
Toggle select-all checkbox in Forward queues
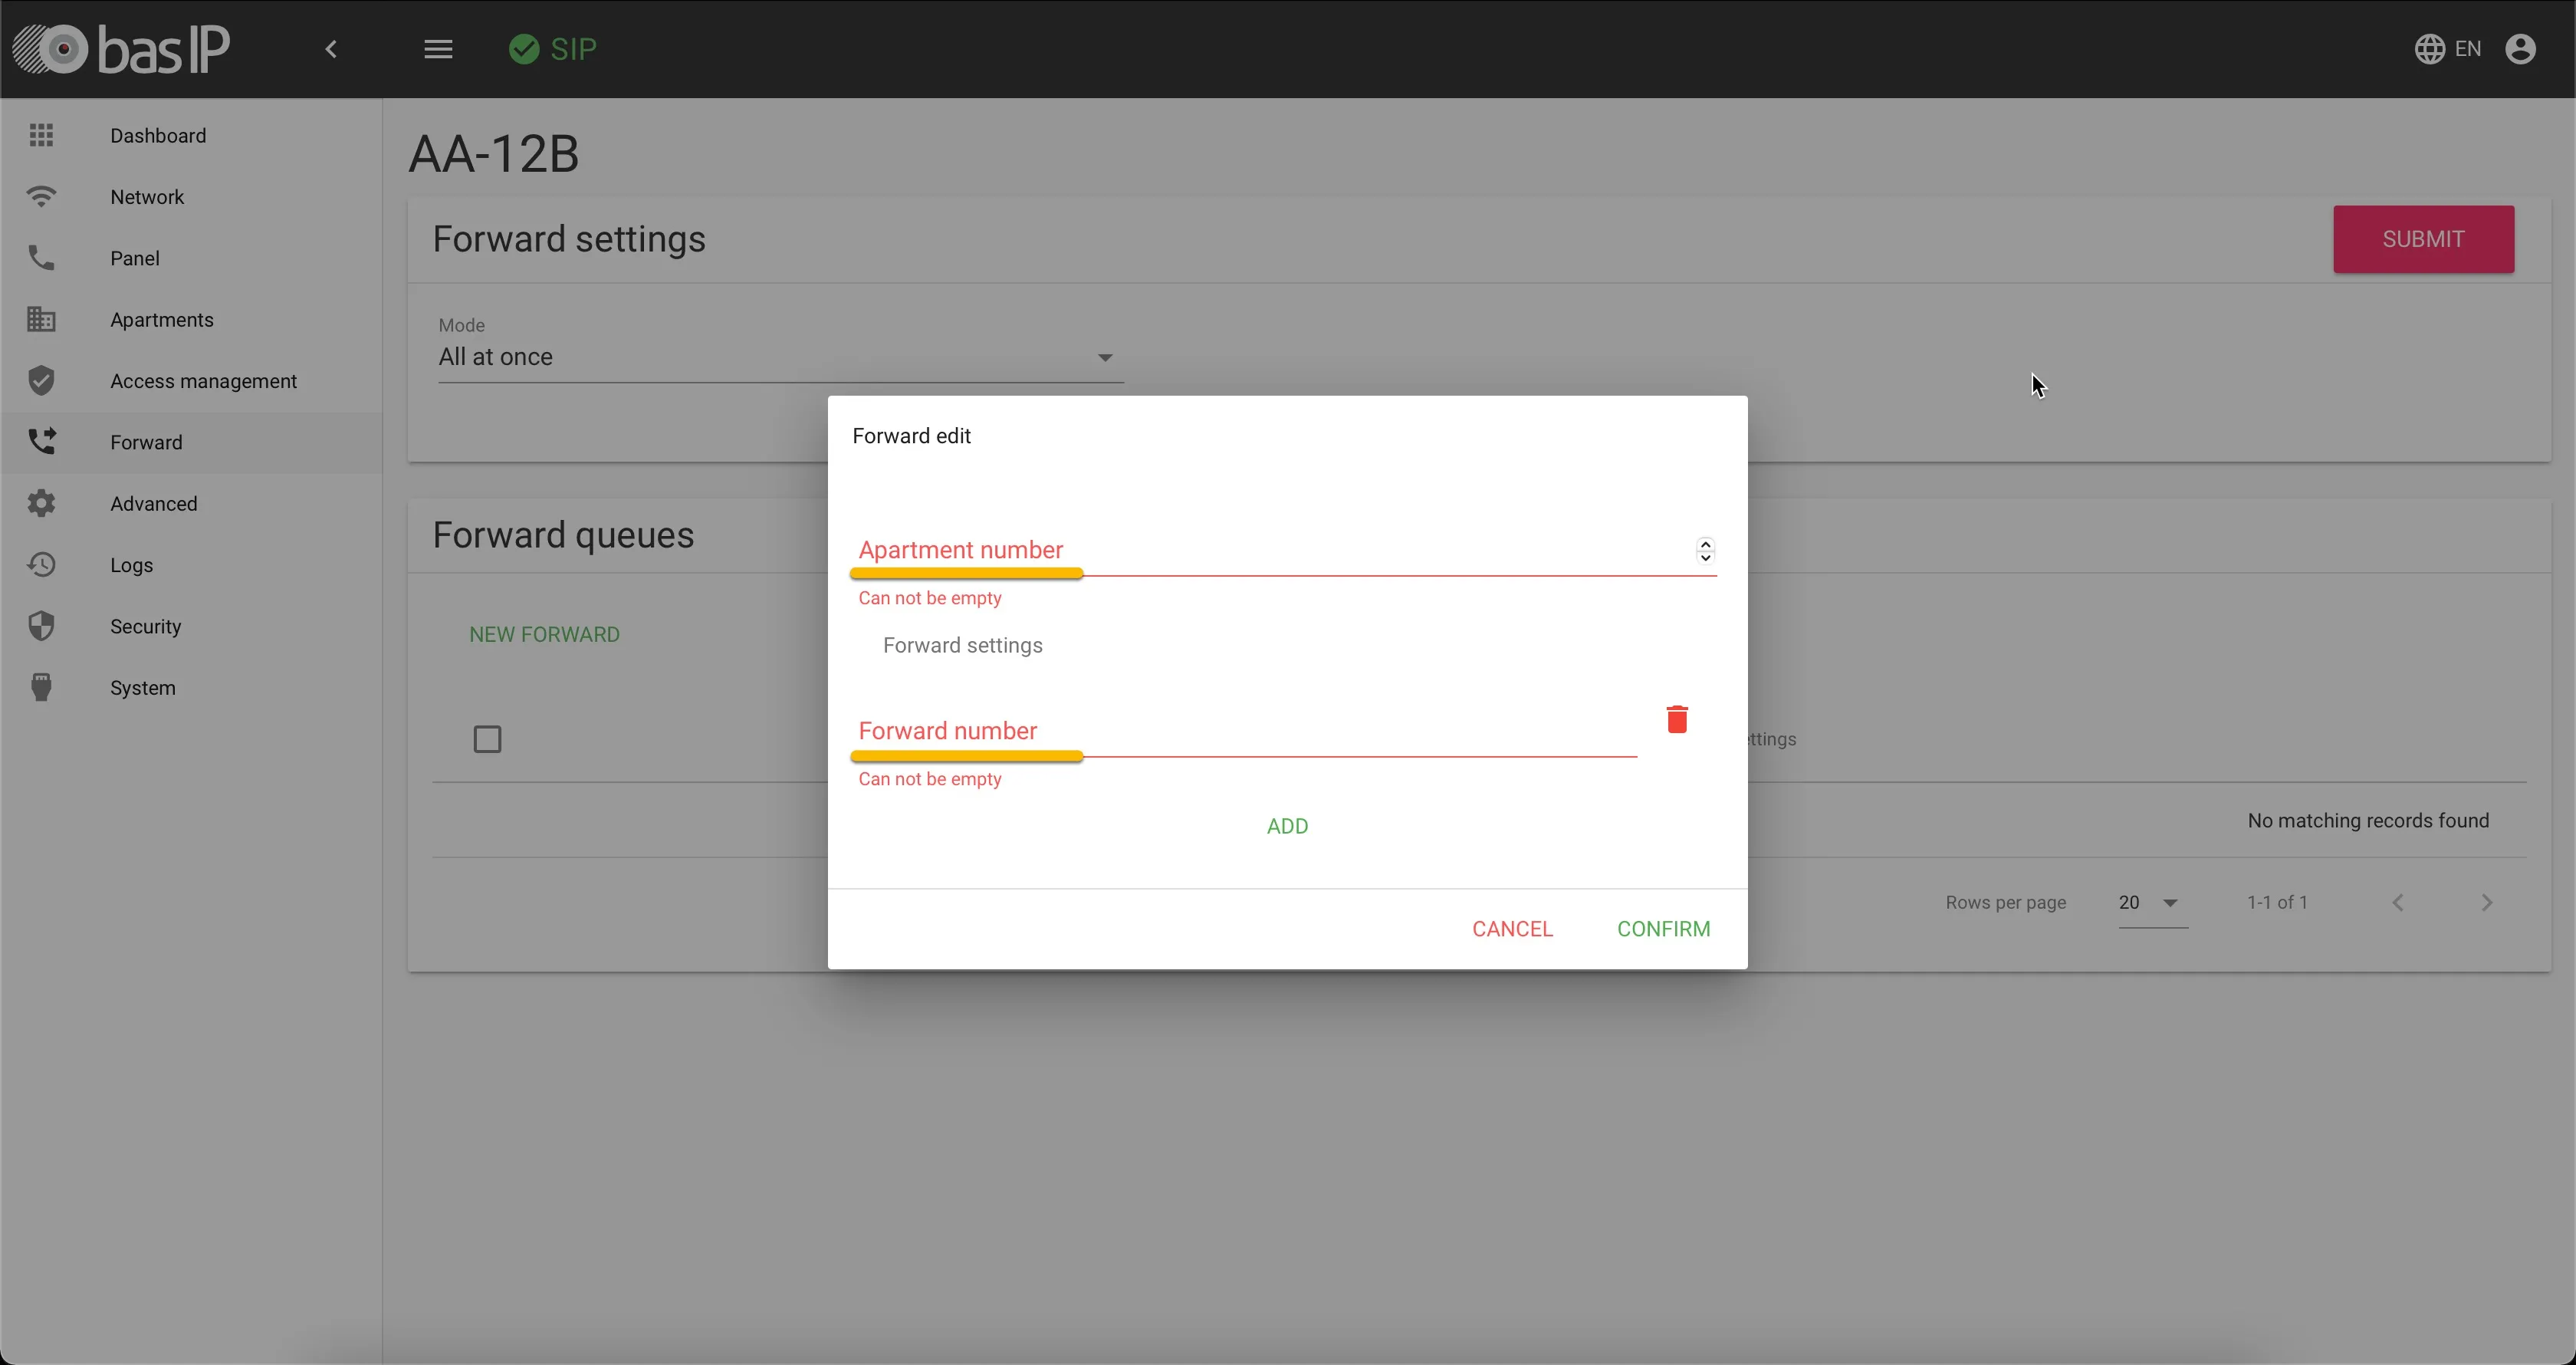[x=487, y=739]
